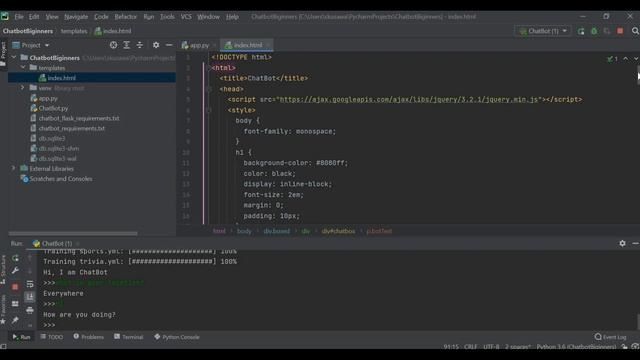Open the Refactor menu

coord(125,17)
